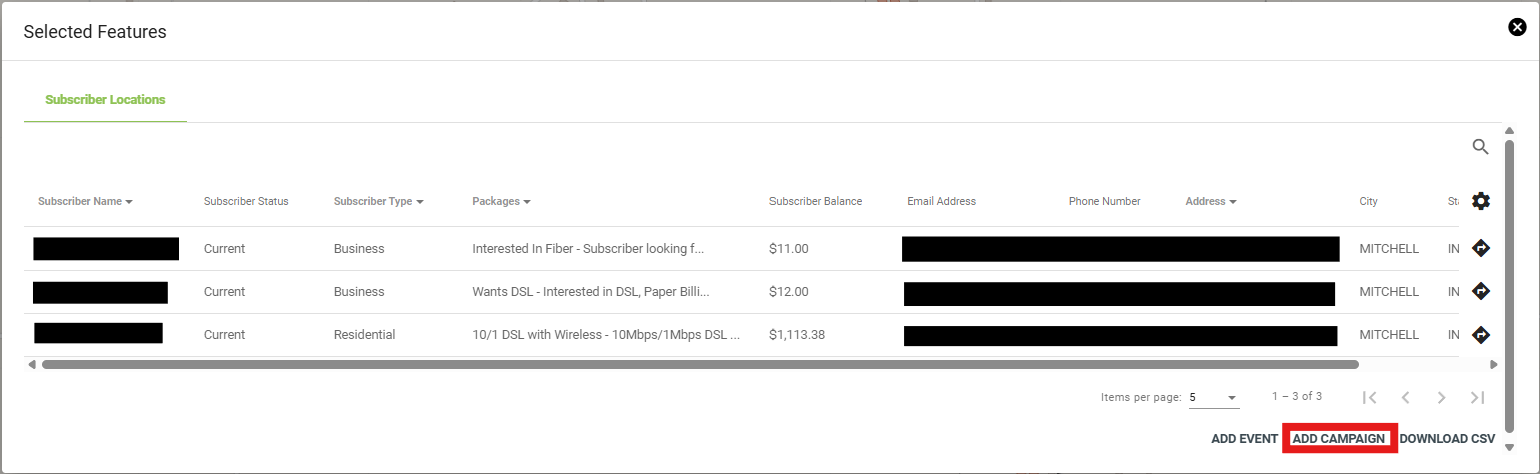This screenshot has width=1540, height=474.
Task: Close the Selected Features dialog
Action: point(1517,27)
